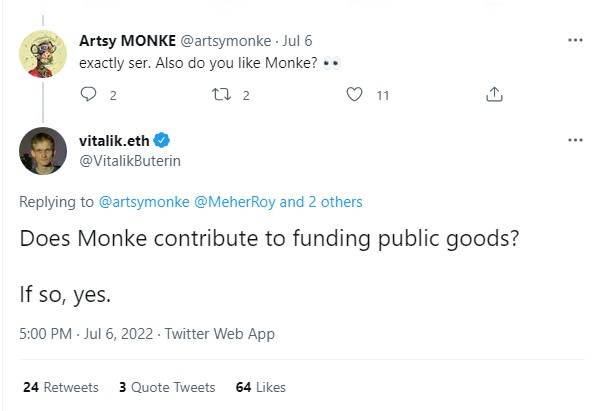
Task: Click the reply icon on Artsy MONKE's tweet
Action: click(87, 96)
